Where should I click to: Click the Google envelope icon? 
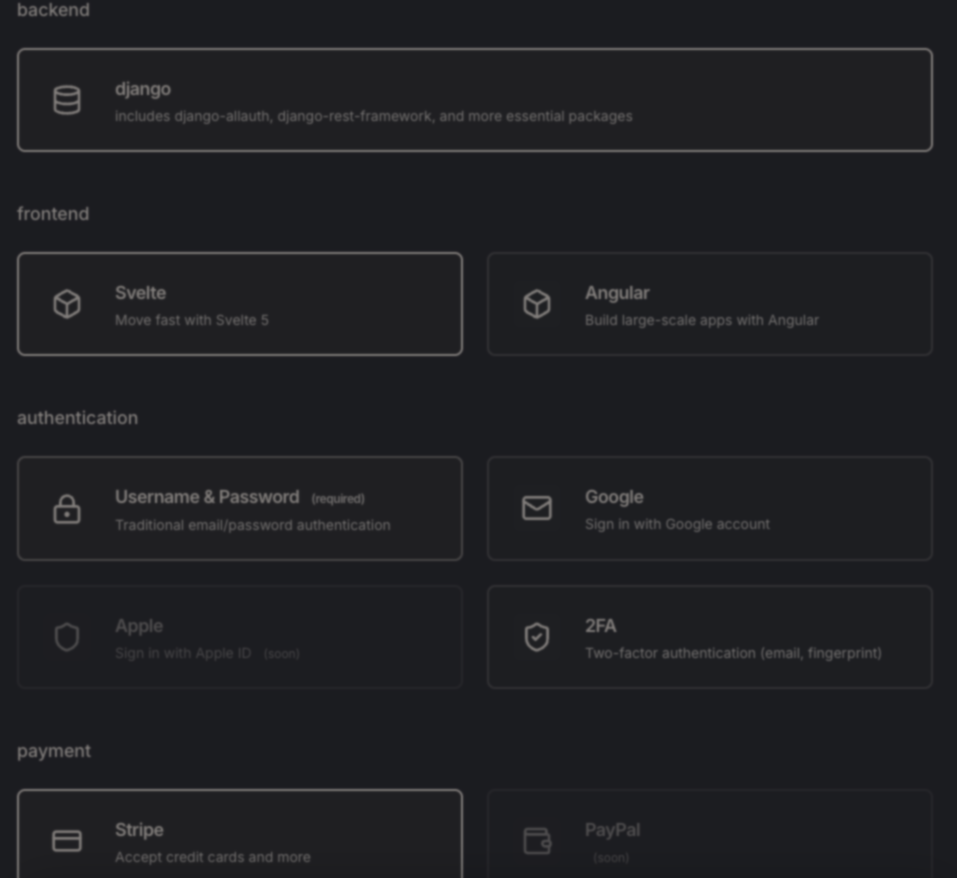click(537, 508)
